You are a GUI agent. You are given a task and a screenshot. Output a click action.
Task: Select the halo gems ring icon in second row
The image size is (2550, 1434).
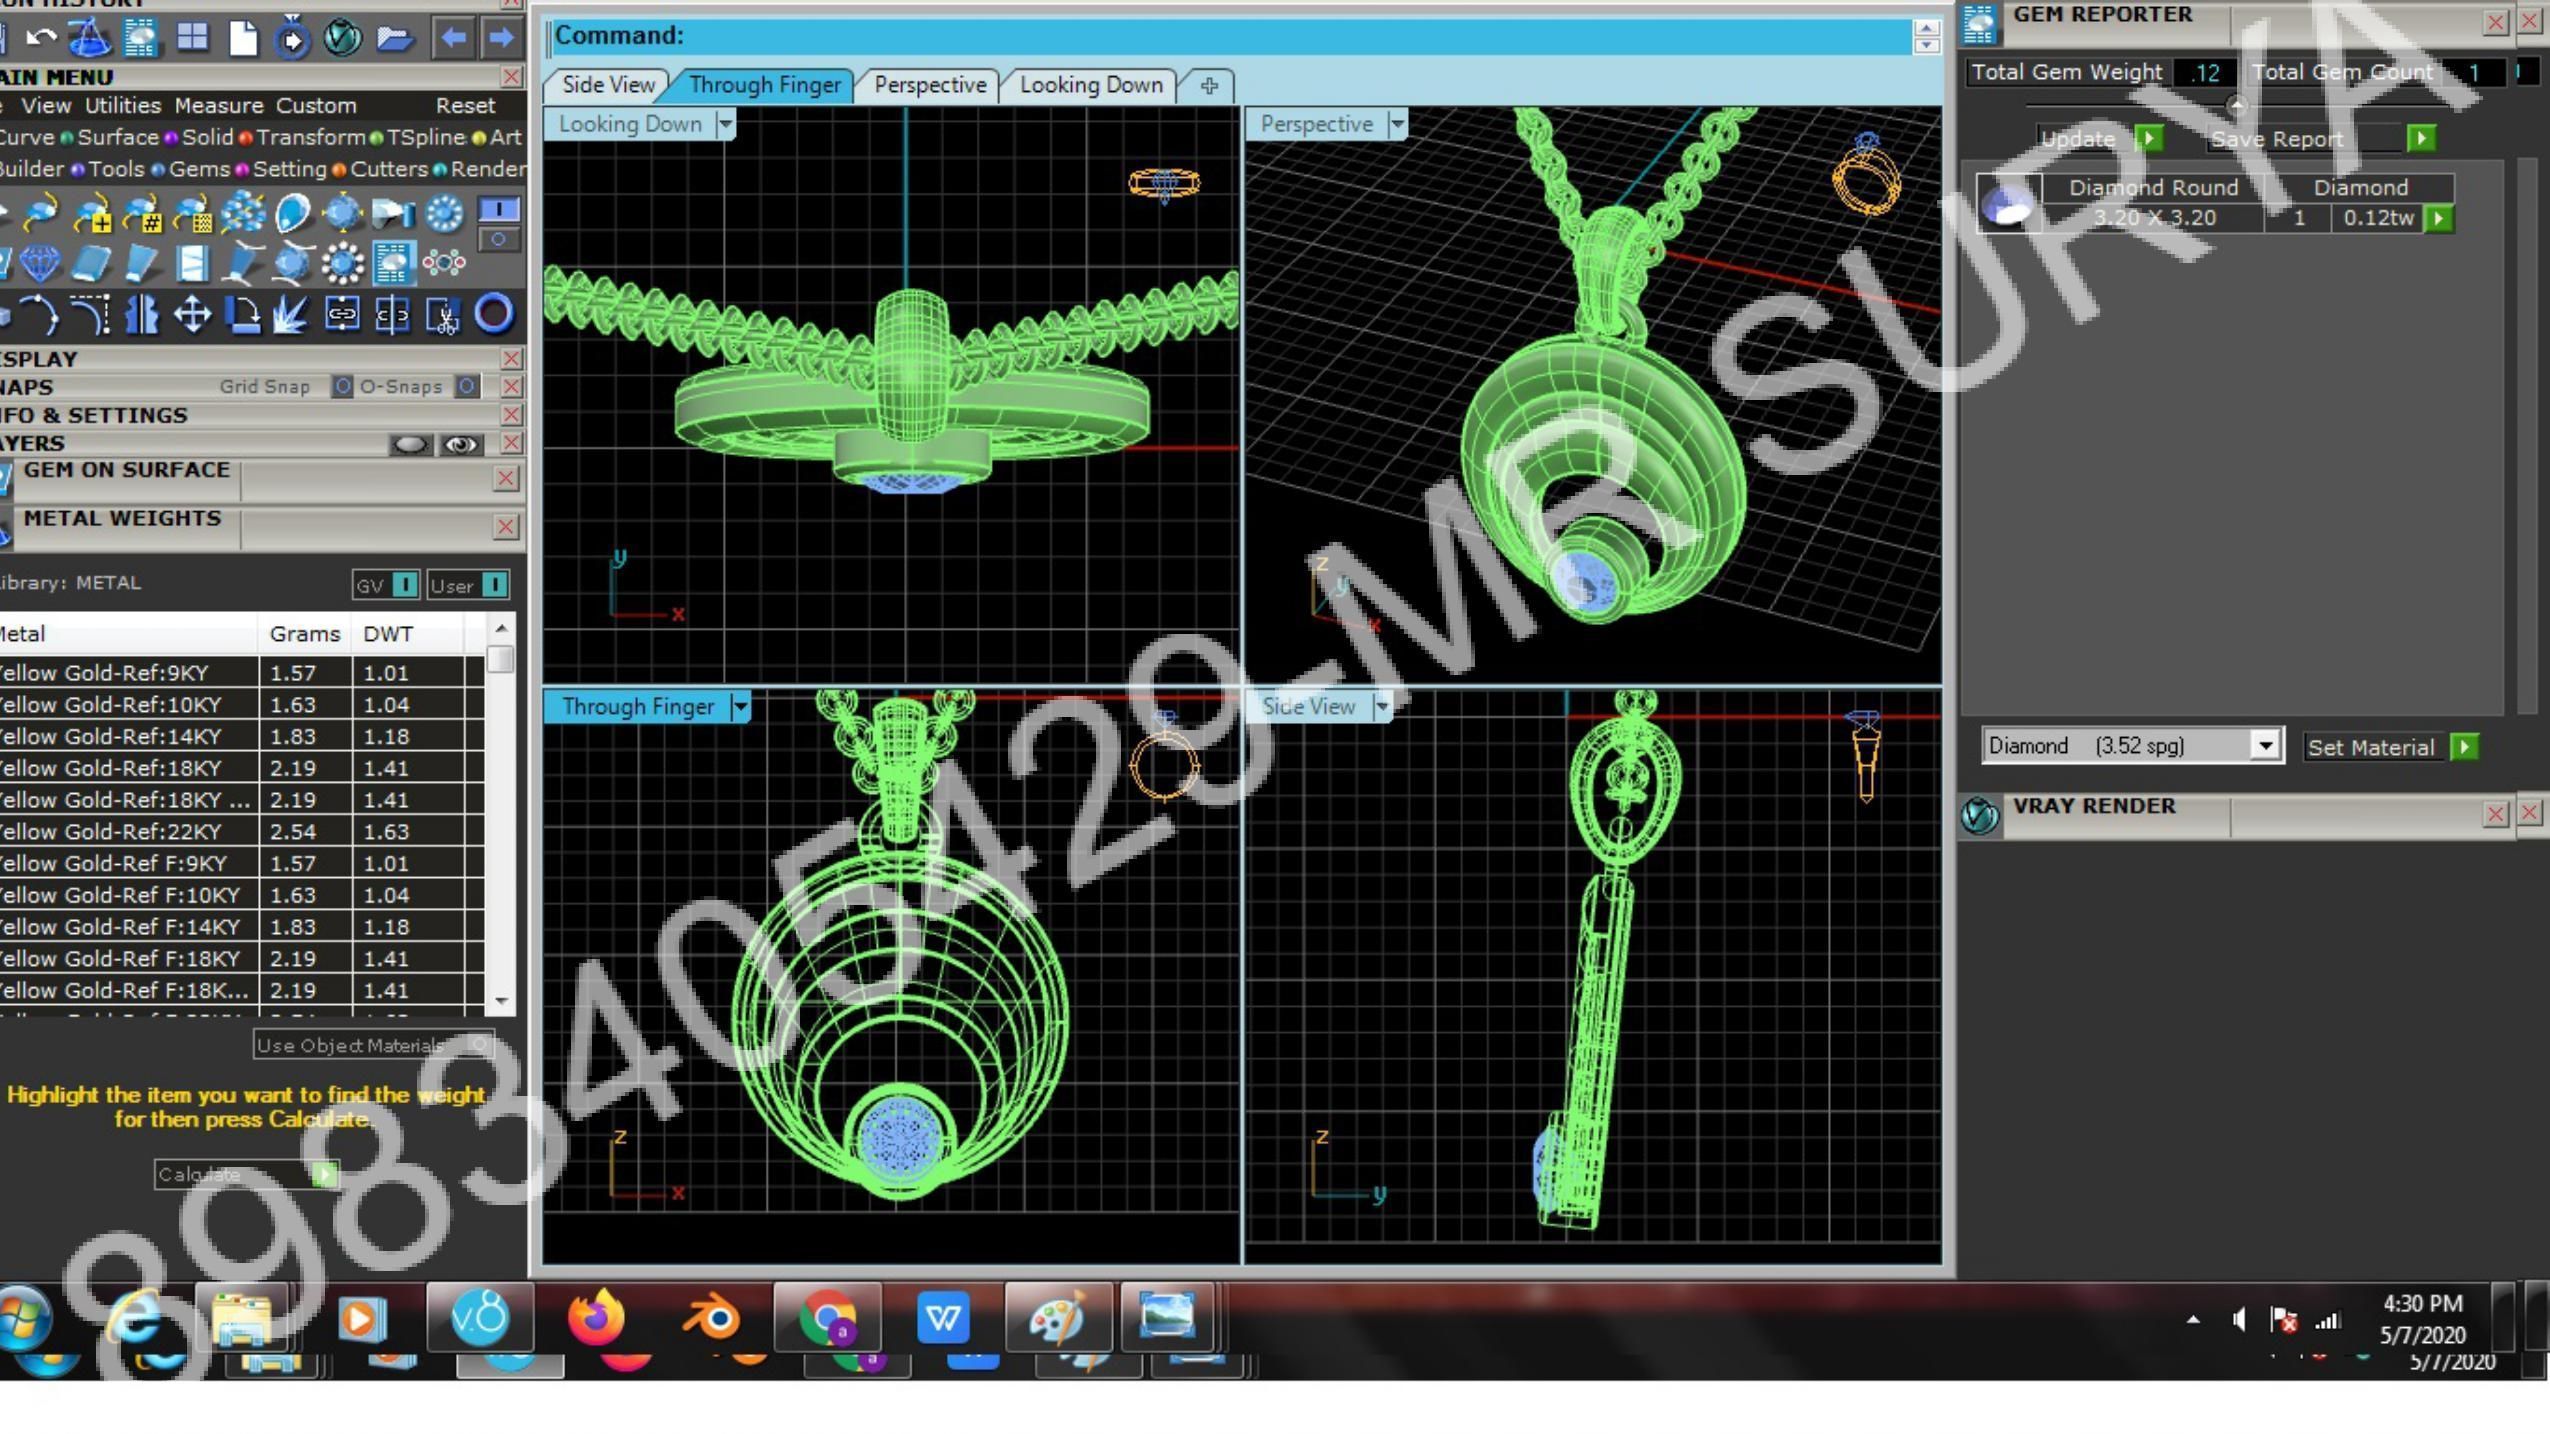[x=343, y=263]
